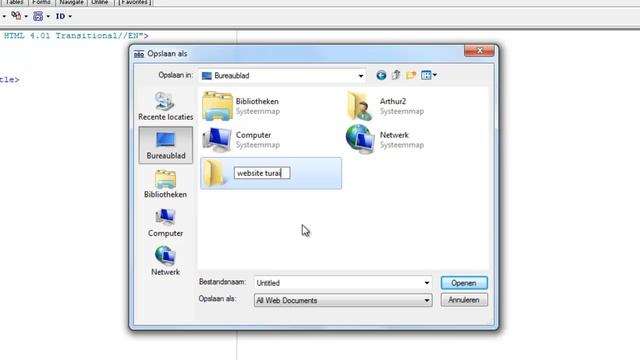Open Computer in the places bar
This screenshot has height=360, width=640.
(x=165, y=223)
